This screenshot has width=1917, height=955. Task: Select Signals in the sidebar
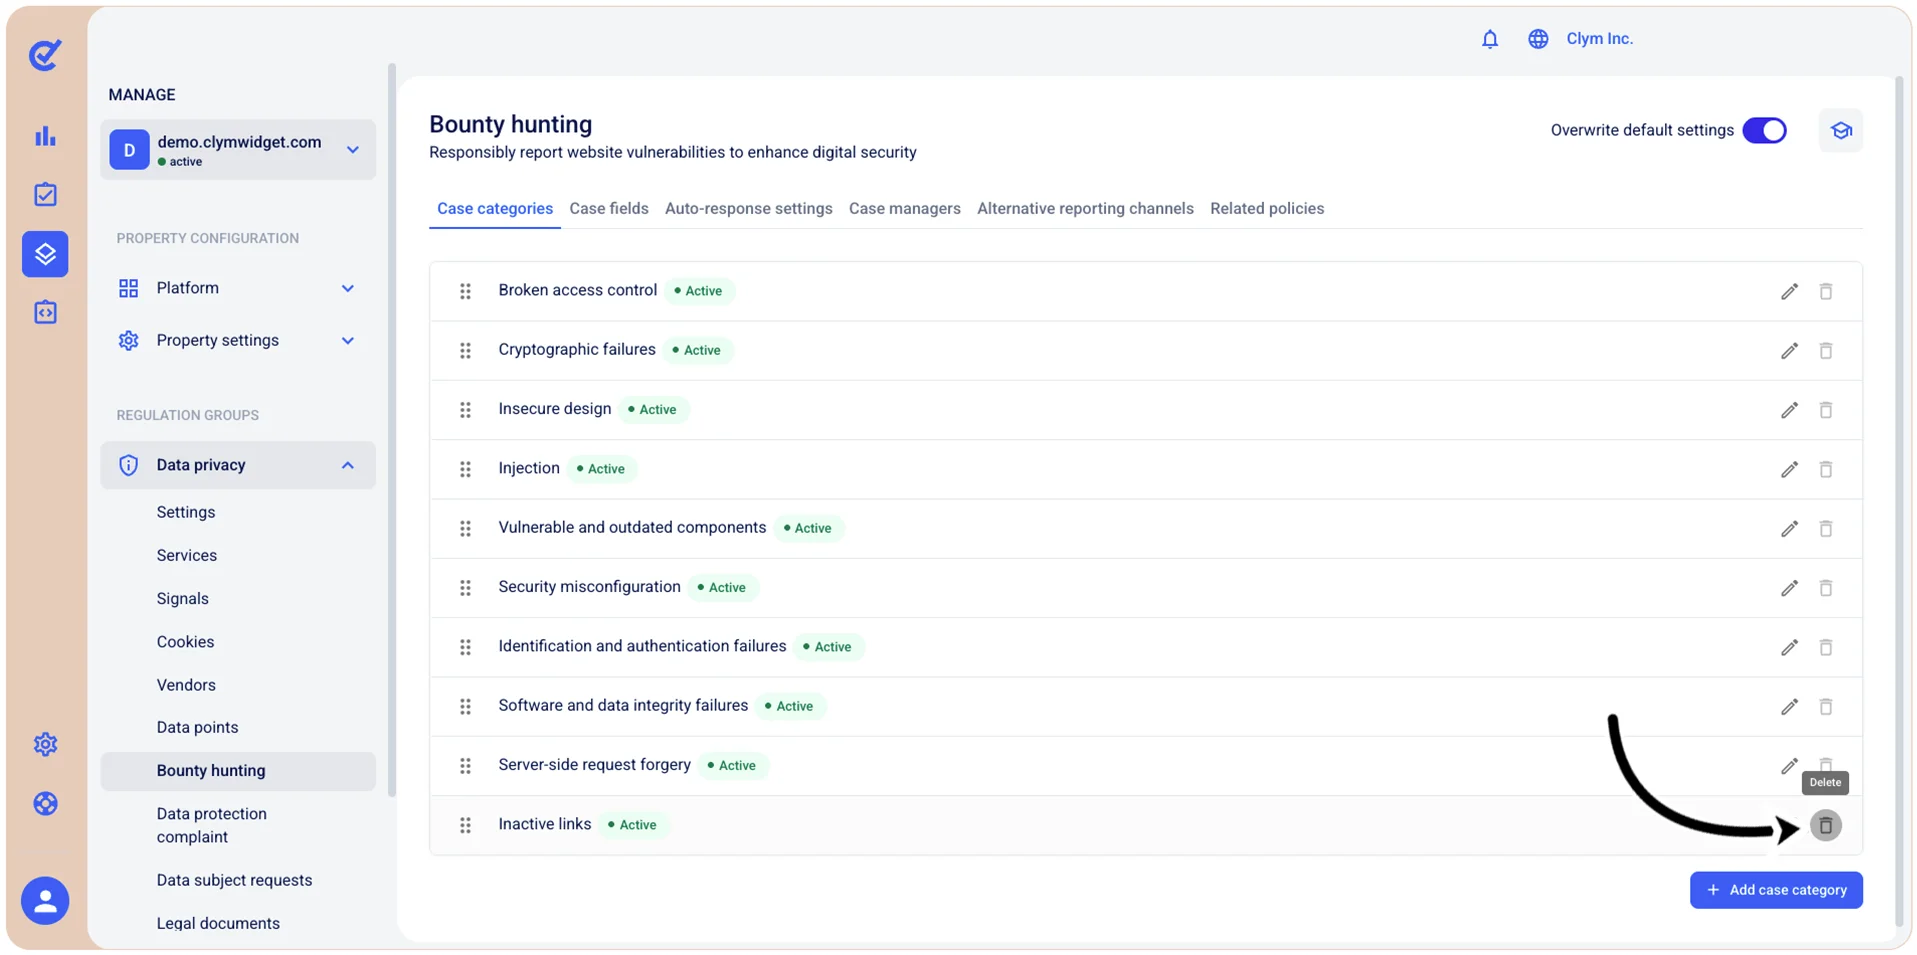(183, 598)
